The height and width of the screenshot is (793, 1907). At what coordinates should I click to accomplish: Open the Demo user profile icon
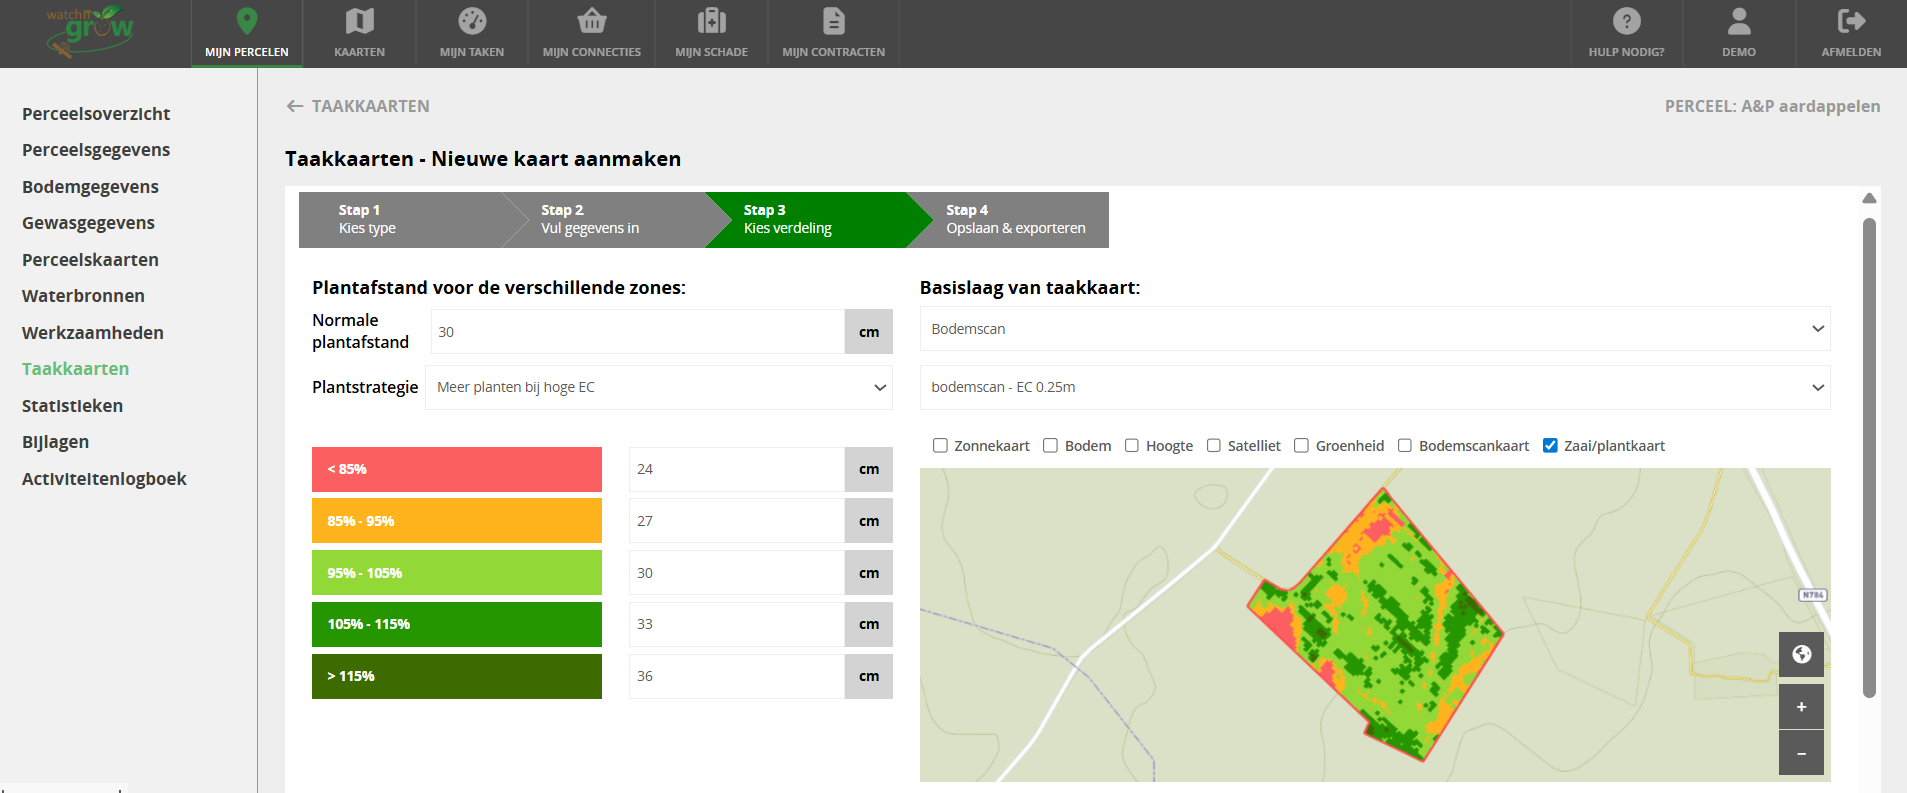tap(1739, 21)
